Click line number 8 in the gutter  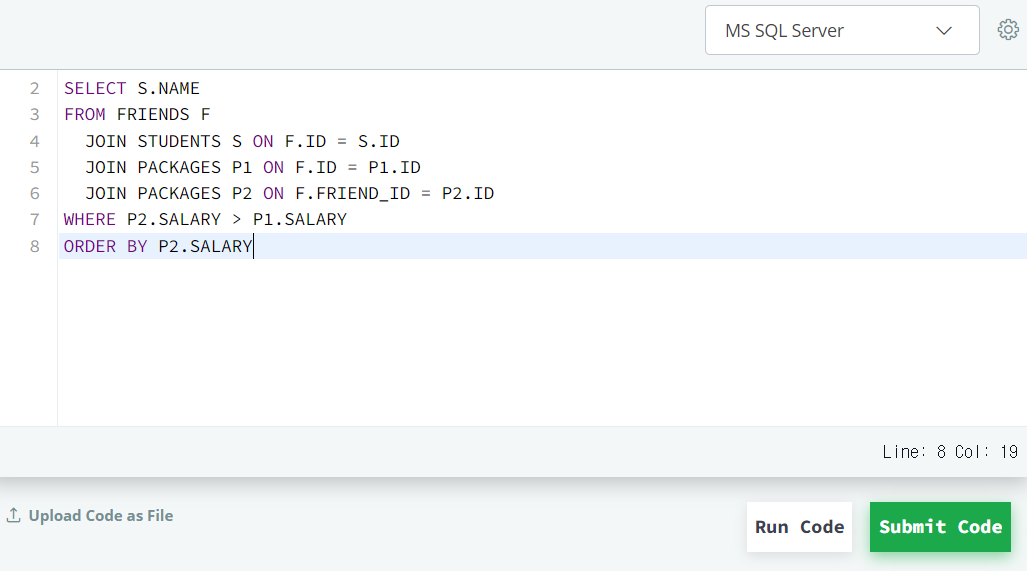point(35,246)
